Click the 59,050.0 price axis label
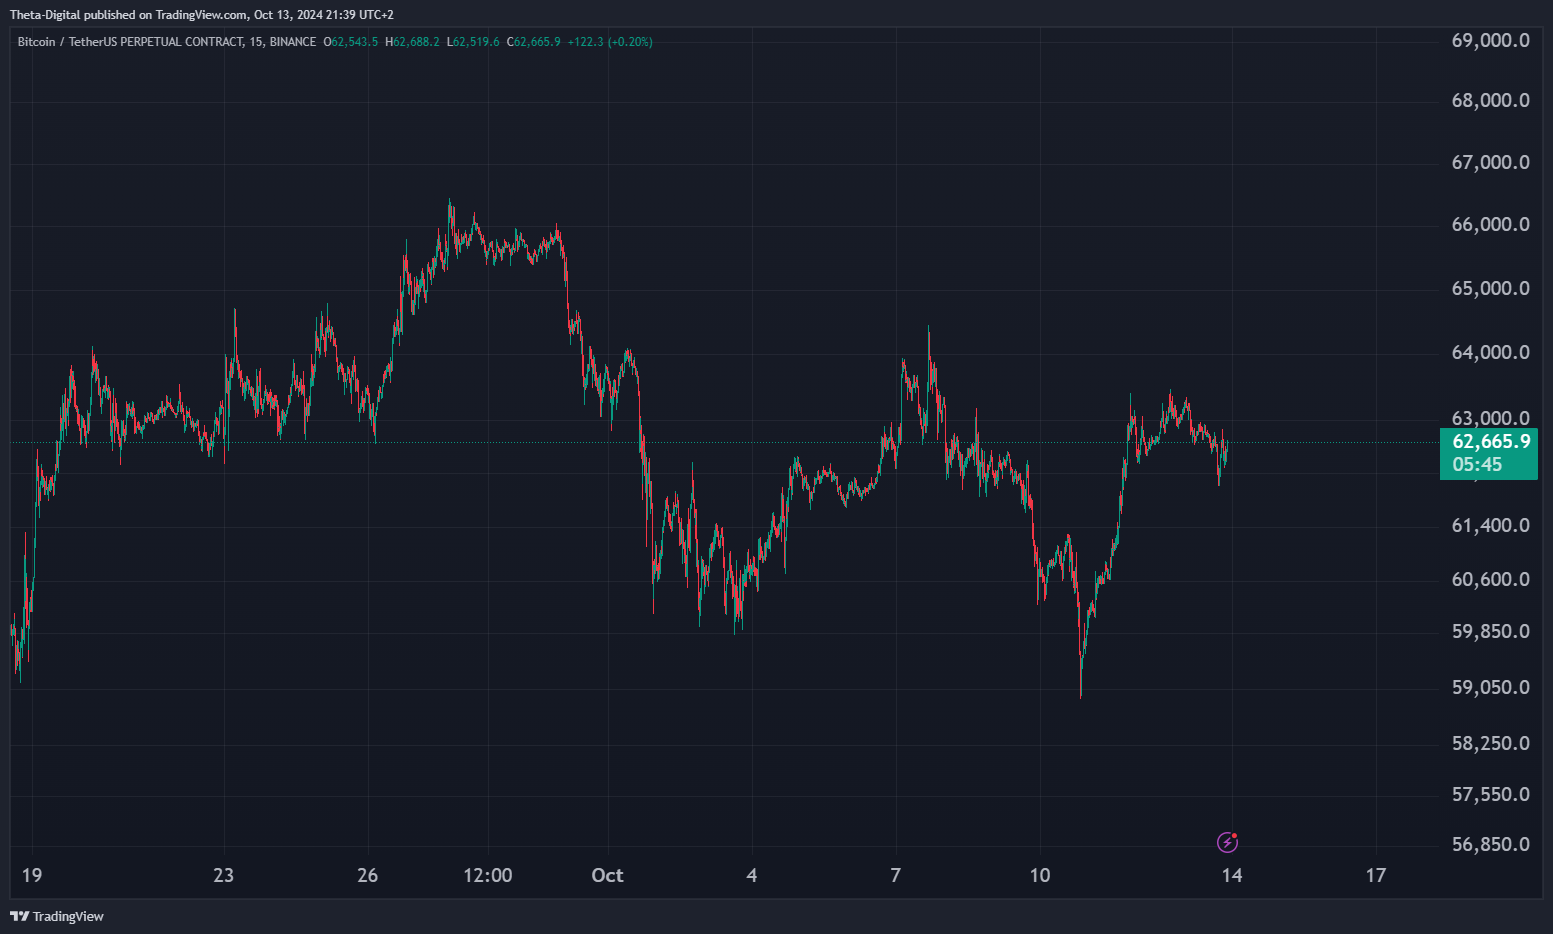 (x=1490, y=687)
